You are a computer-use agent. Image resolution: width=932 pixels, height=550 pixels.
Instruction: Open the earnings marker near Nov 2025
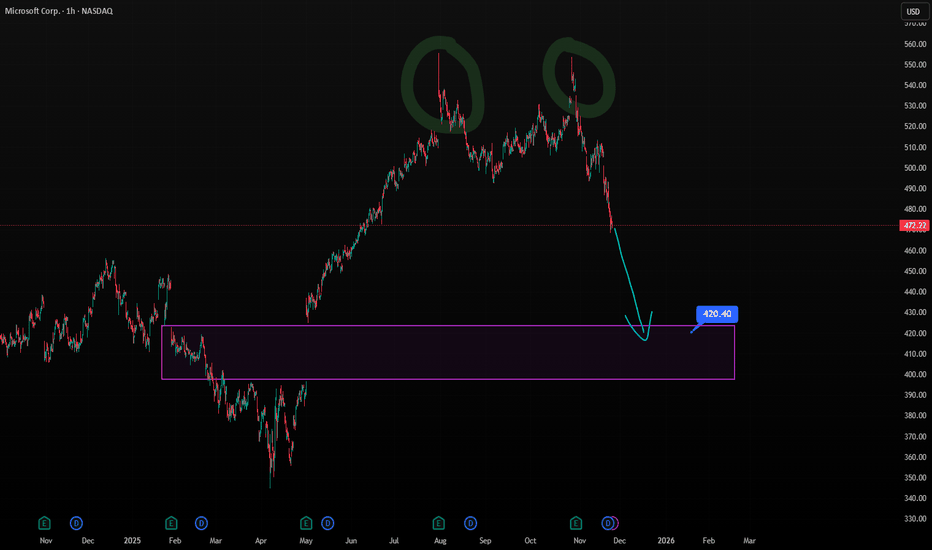tap(576, 522)
